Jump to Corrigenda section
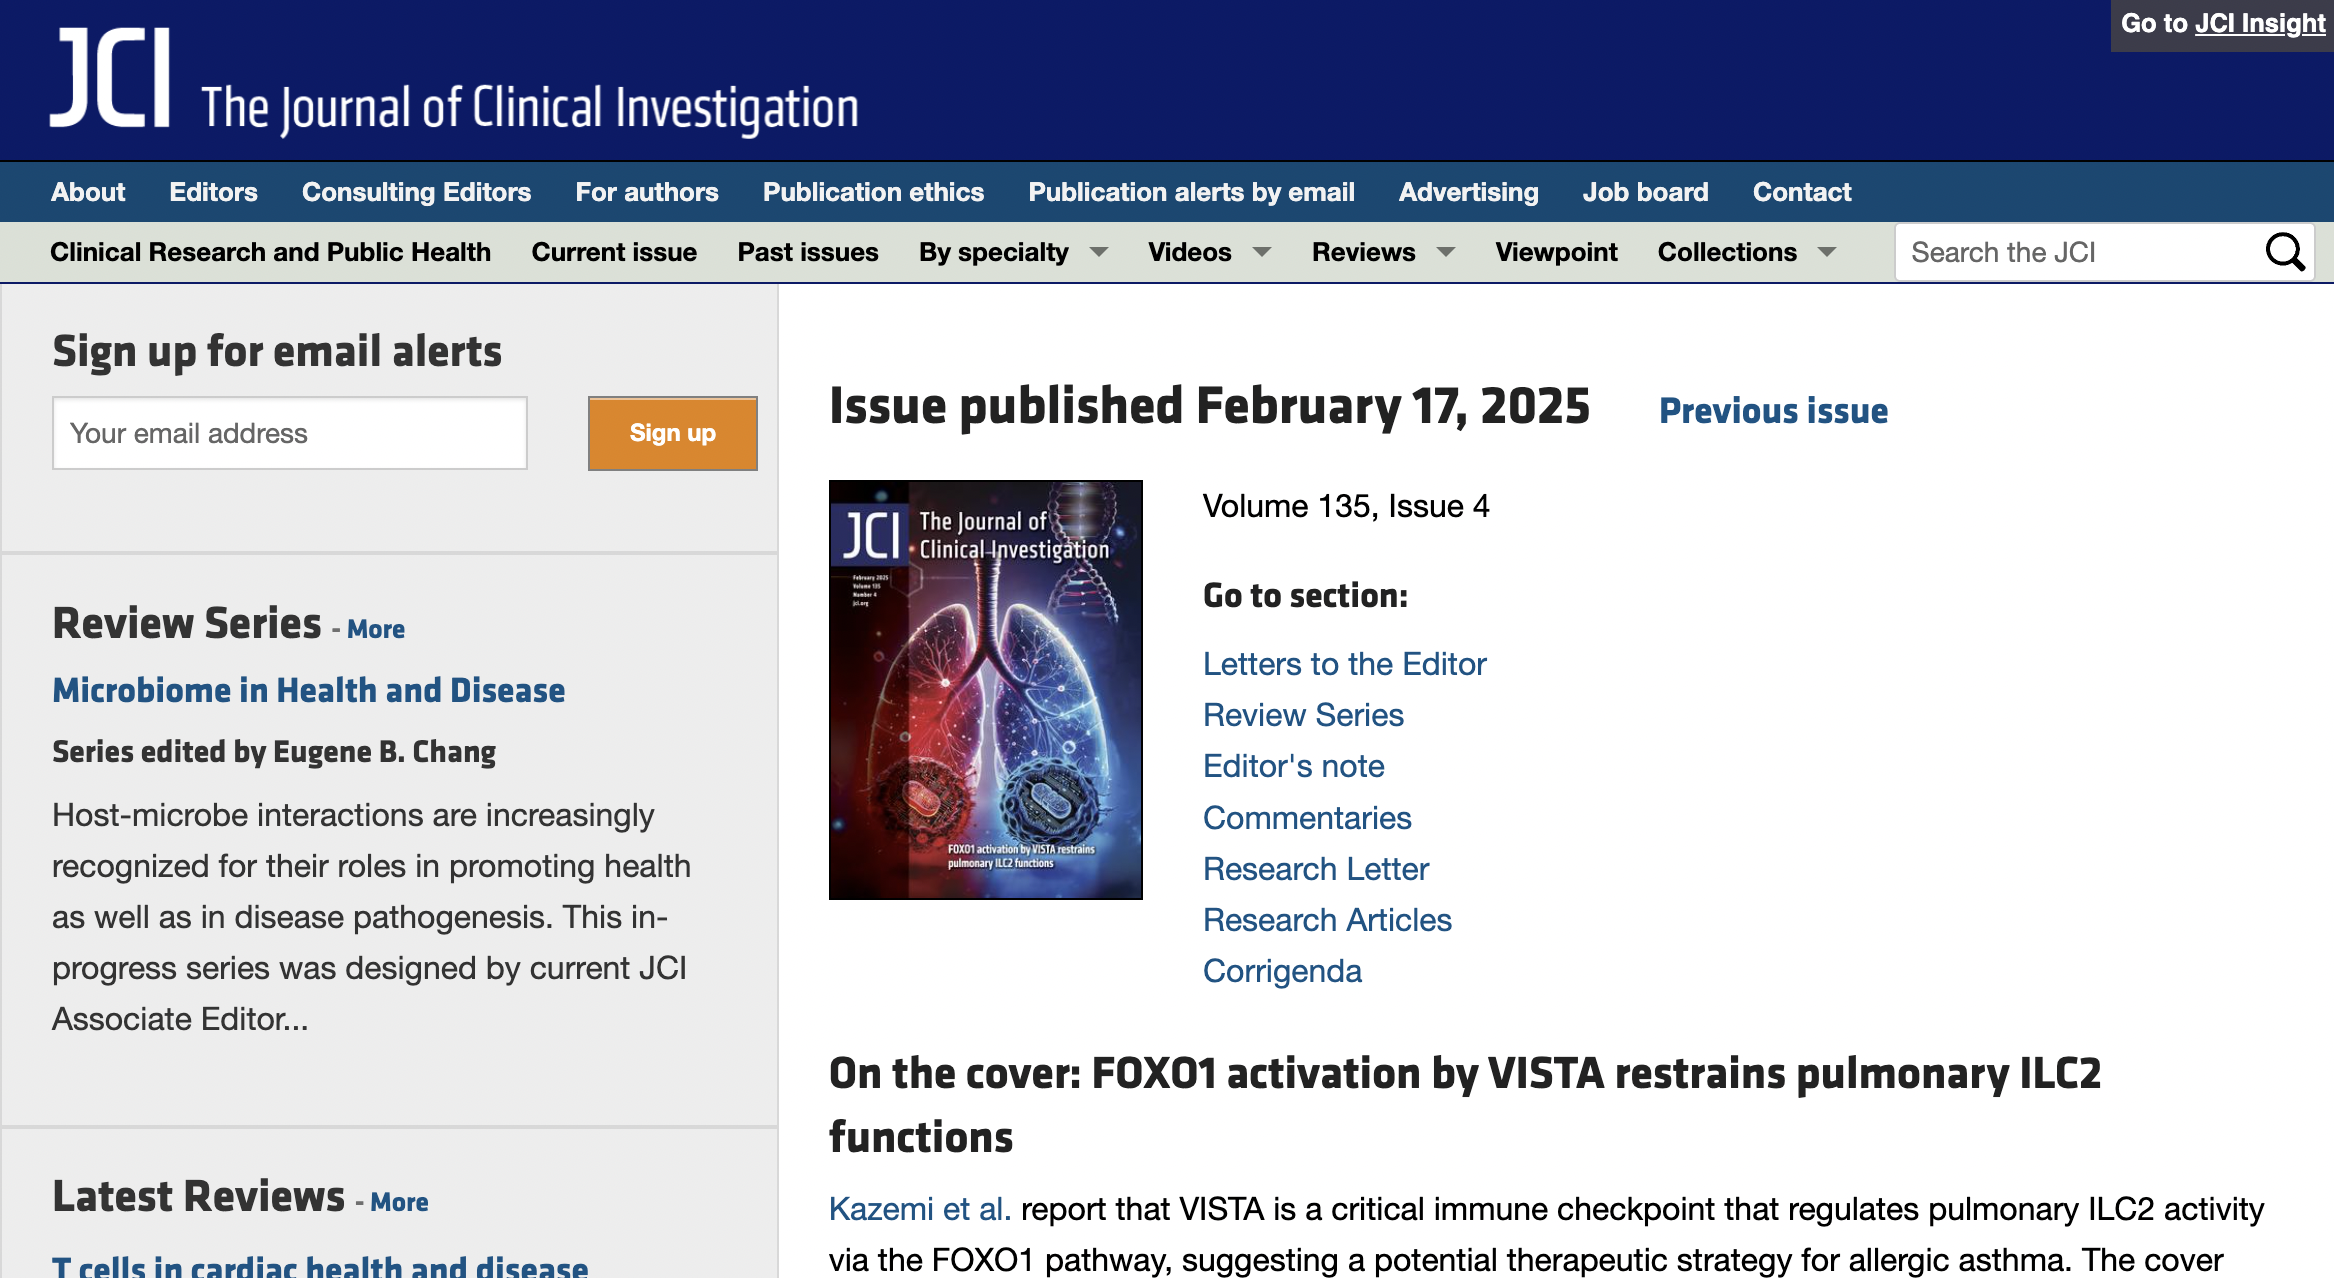 [1282, 971]
